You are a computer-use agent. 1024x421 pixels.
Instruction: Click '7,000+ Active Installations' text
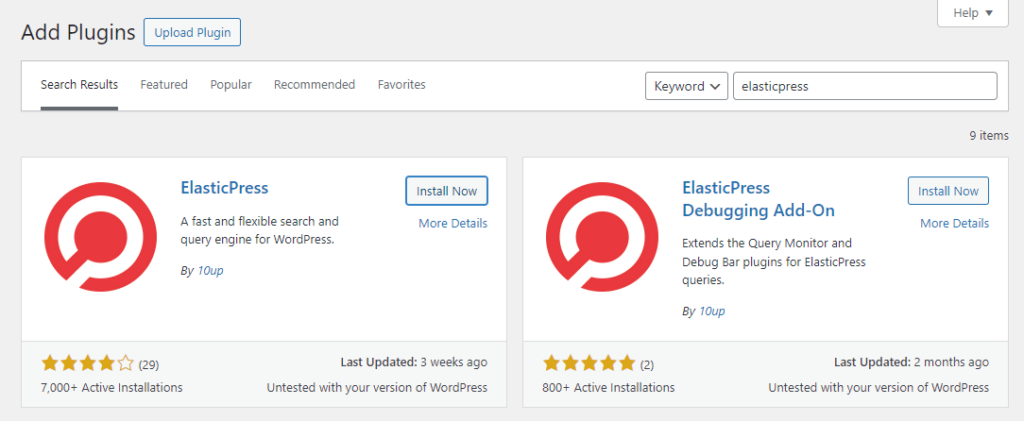pyautogui.click(x=112, y=388)
